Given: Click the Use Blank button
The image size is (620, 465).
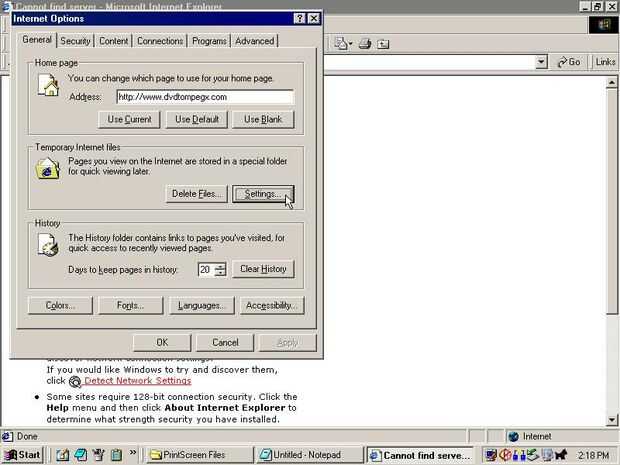Looking at the screenshot, I should coord(263,119).
